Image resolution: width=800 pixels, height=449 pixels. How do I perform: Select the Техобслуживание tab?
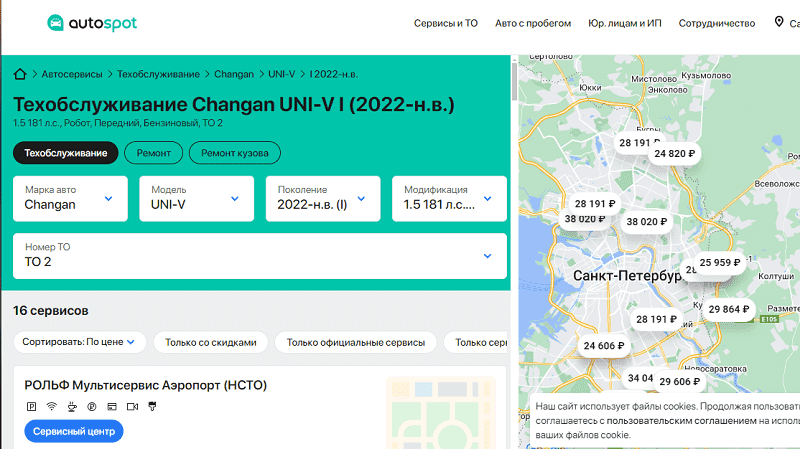pos(66,153)
